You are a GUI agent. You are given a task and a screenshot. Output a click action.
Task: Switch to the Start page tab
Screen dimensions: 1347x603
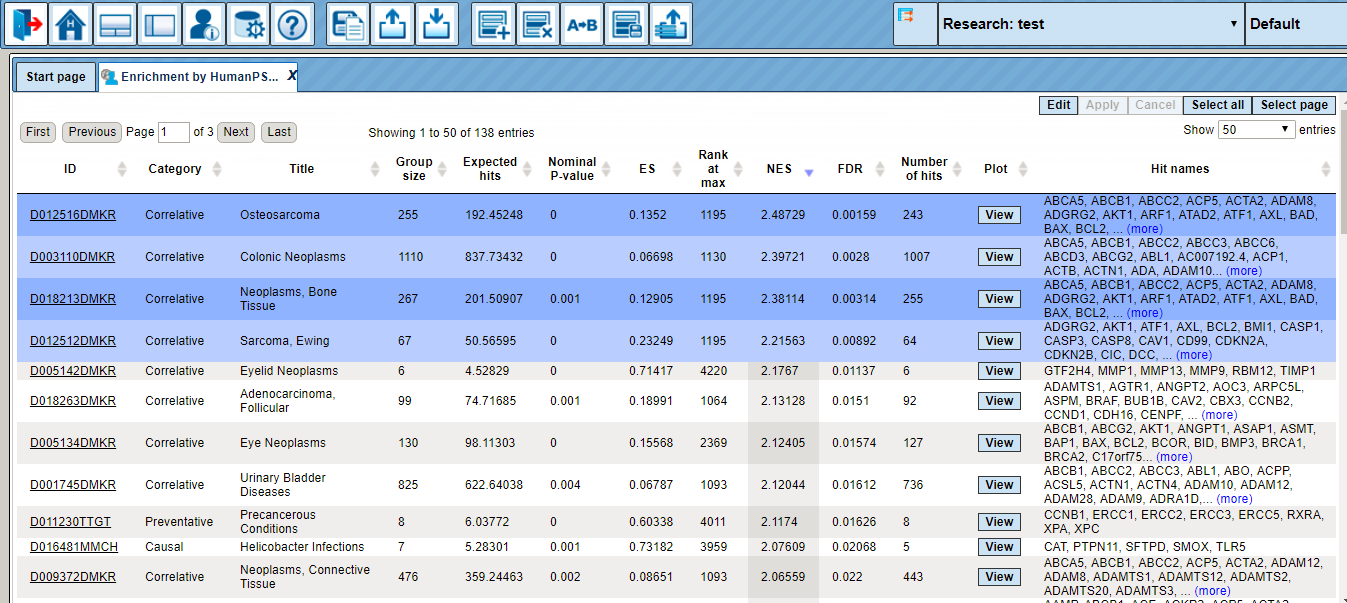pyautogui.click(x=56, y=77)
